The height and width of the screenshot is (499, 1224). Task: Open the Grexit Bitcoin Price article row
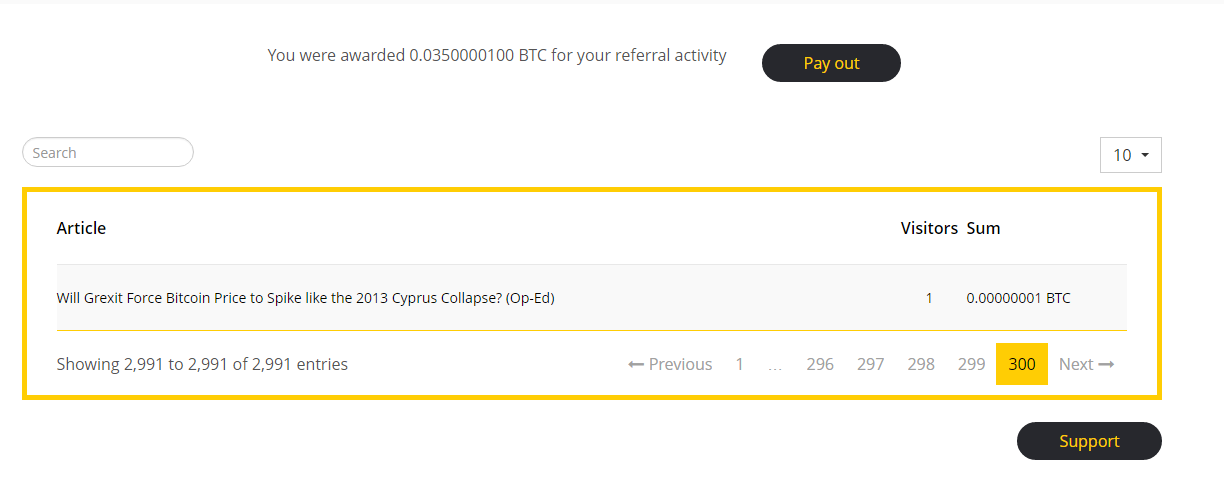coord(305,298)
